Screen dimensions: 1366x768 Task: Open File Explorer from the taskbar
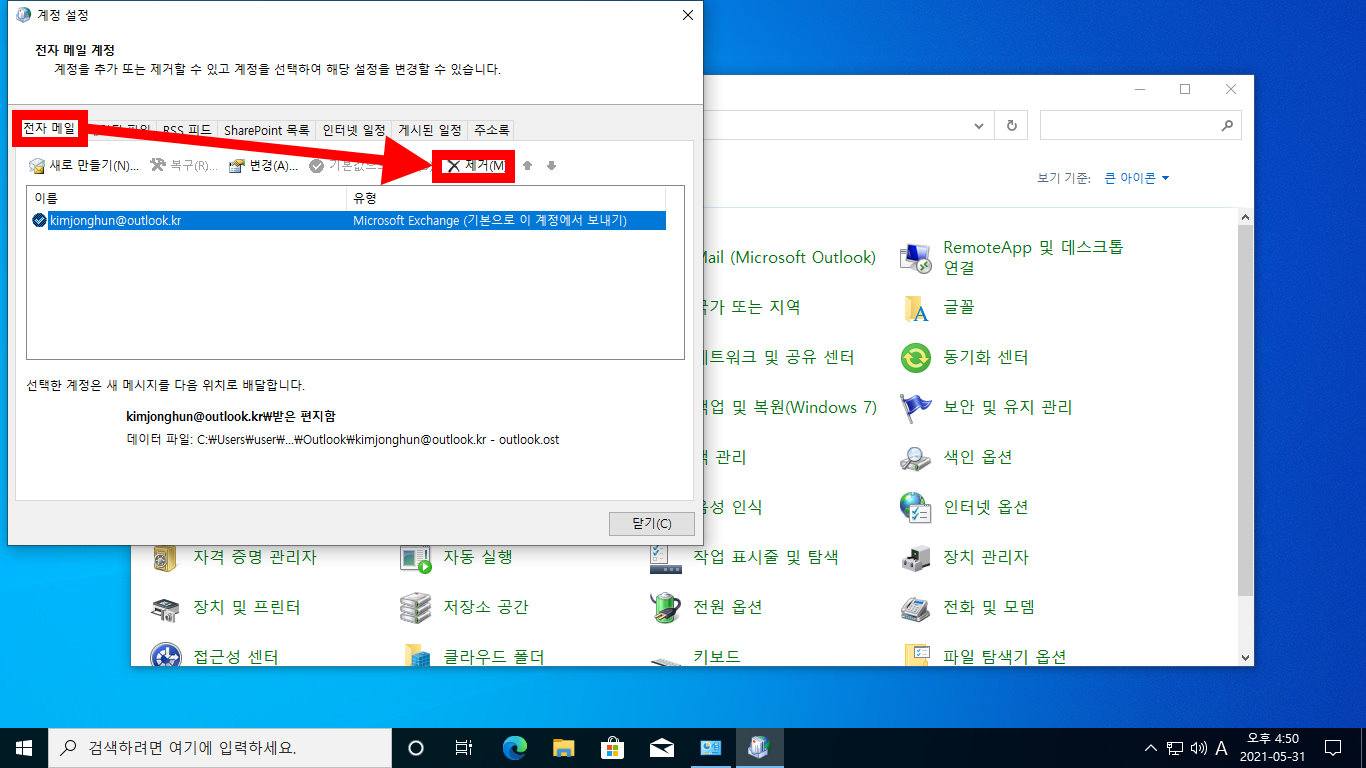[x=564, y=747]
